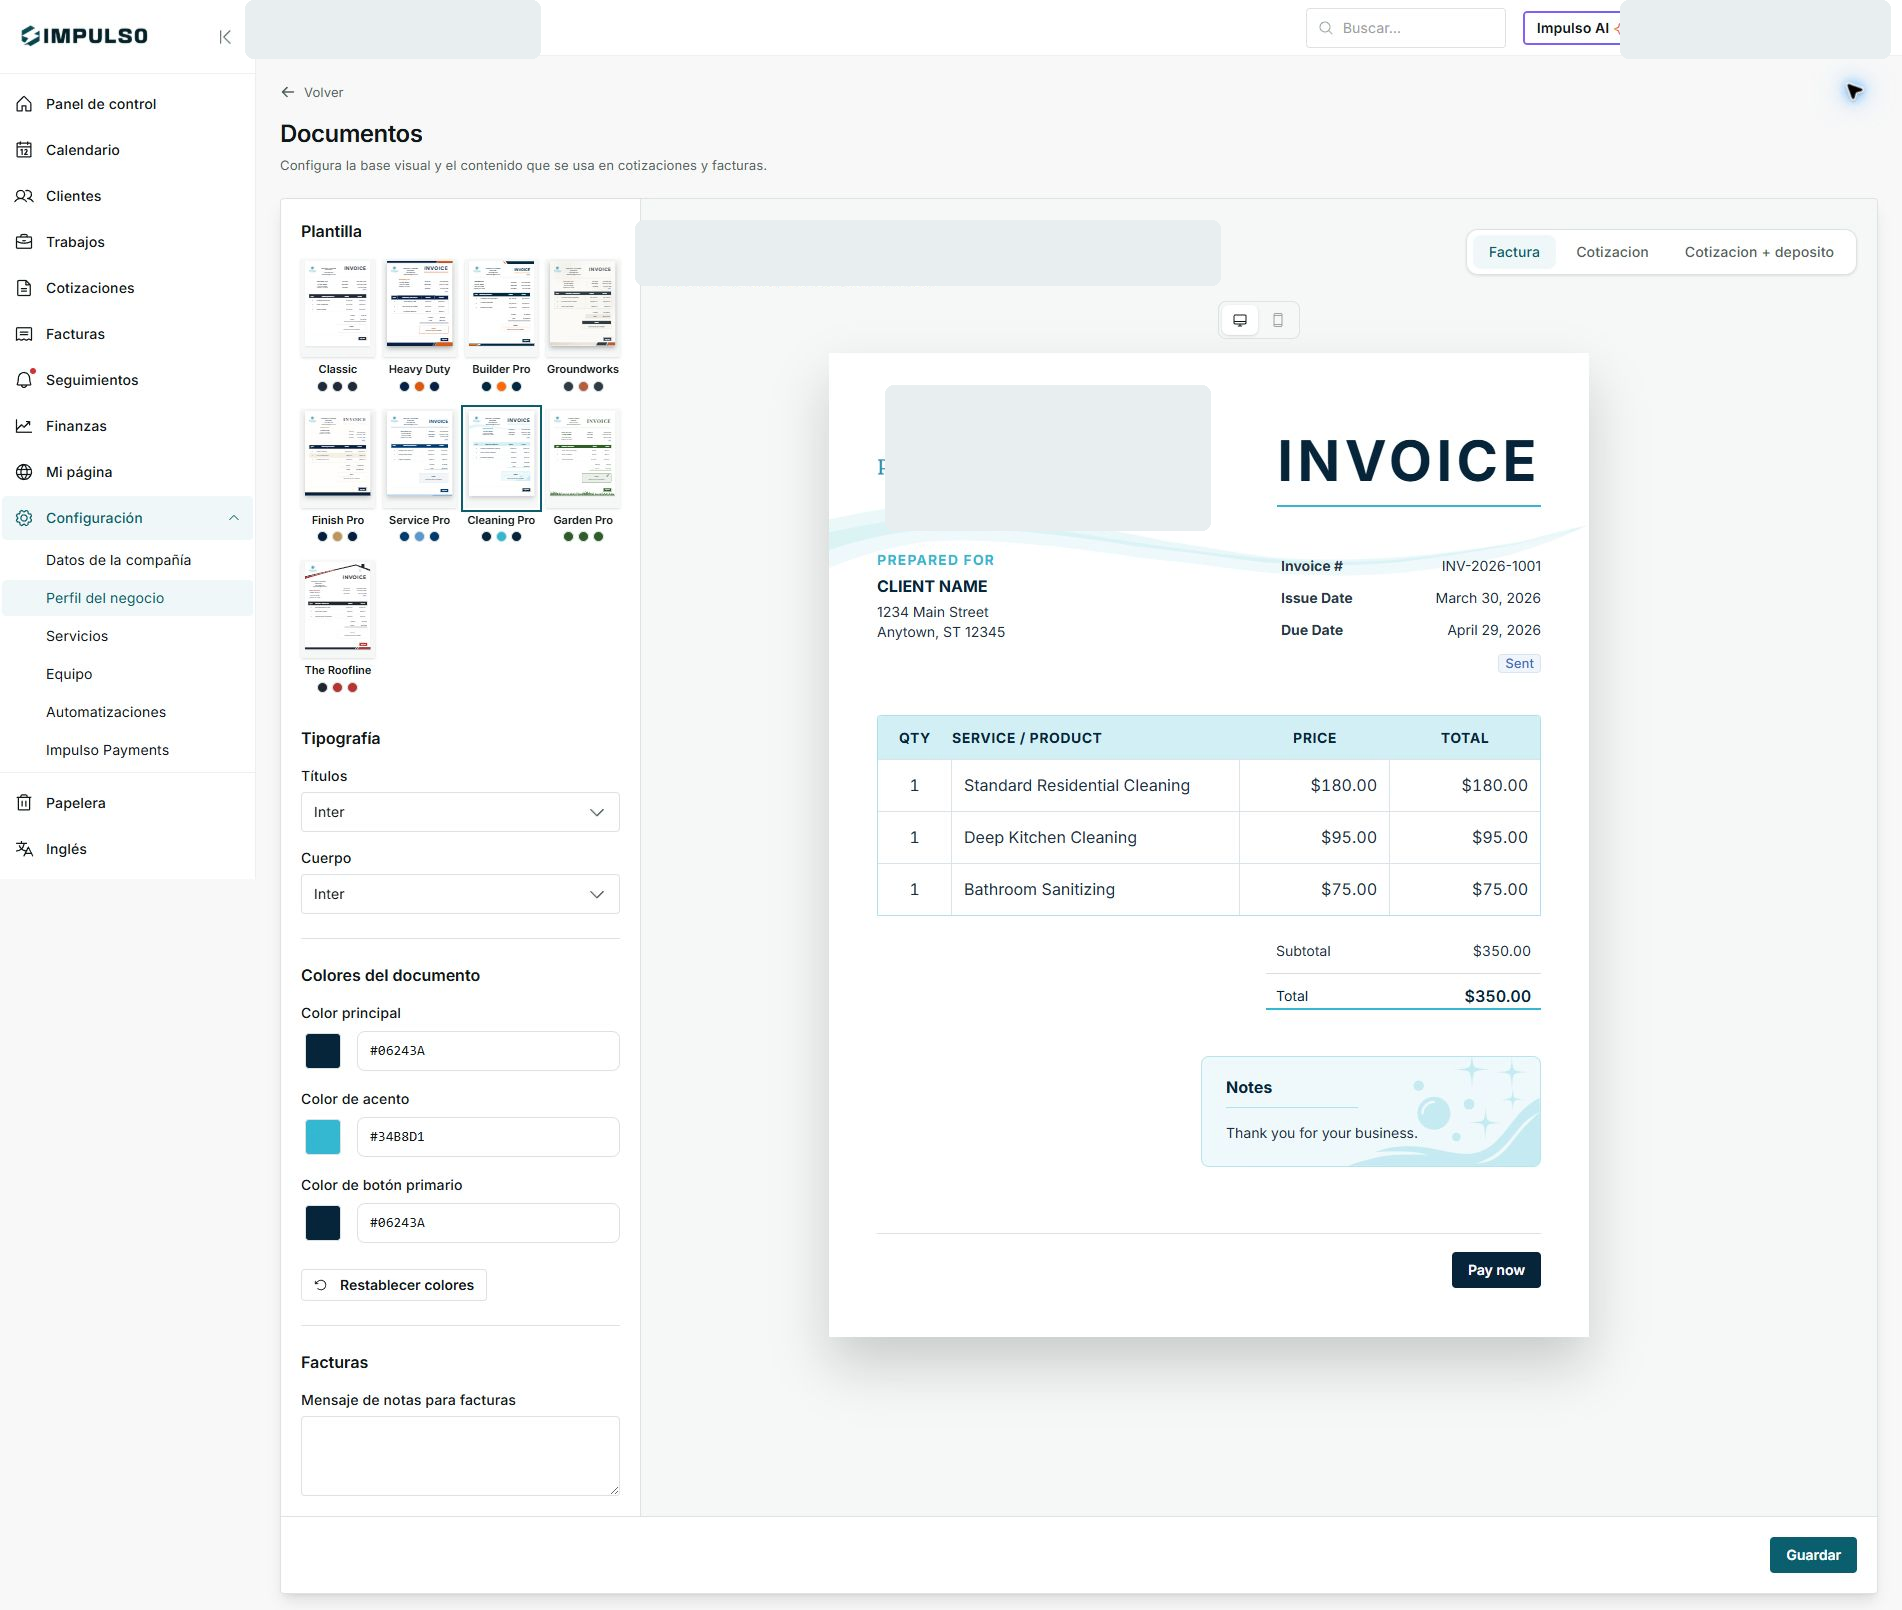Collapse the Configuración menu chevron
The height and width of the screenshot is (1610, 1902).
234,518
